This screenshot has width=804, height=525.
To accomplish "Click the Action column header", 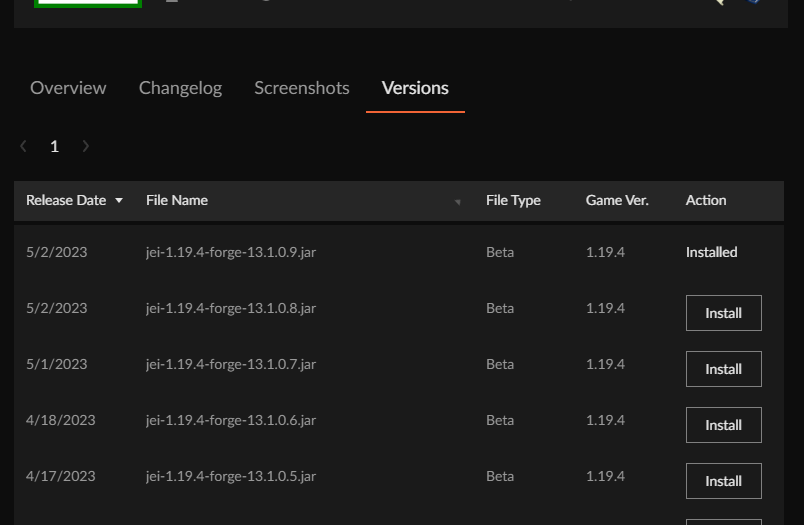I will pos(706,200).
